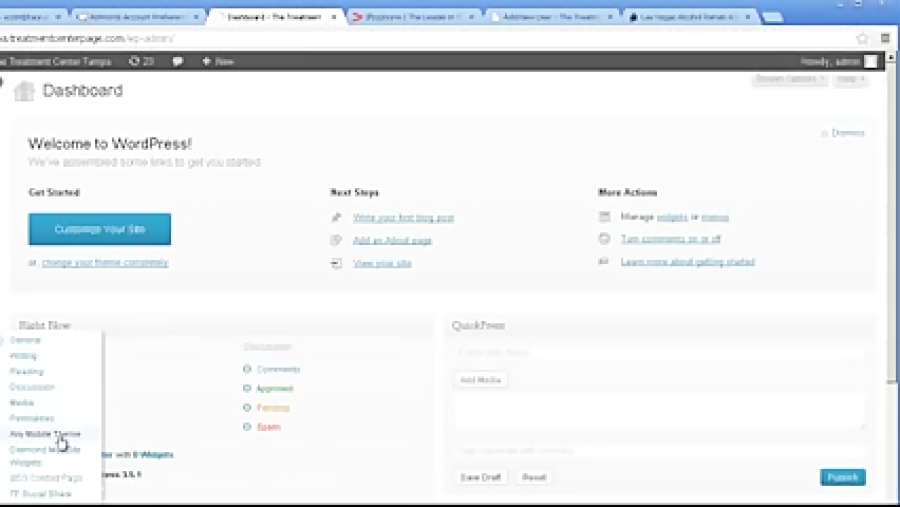The height and width of the screenshot is (507, 900).
Task: Click the widgets icon beside Manage widgets
Action: (604, 216)
